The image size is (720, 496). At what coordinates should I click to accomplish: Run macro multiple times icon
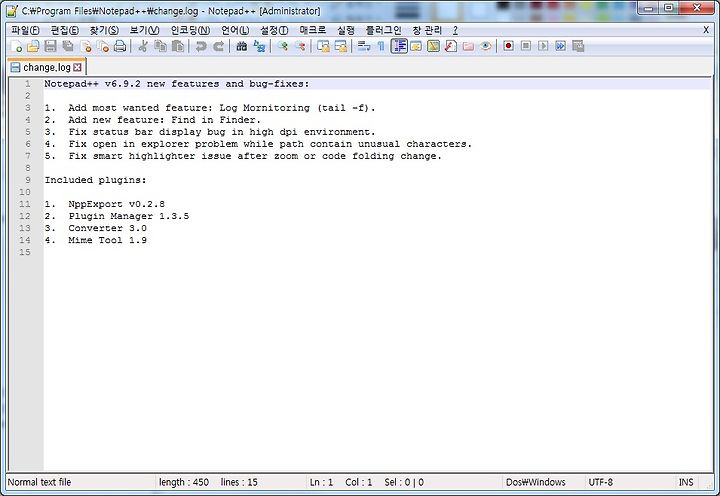click(x=561, y=46)
